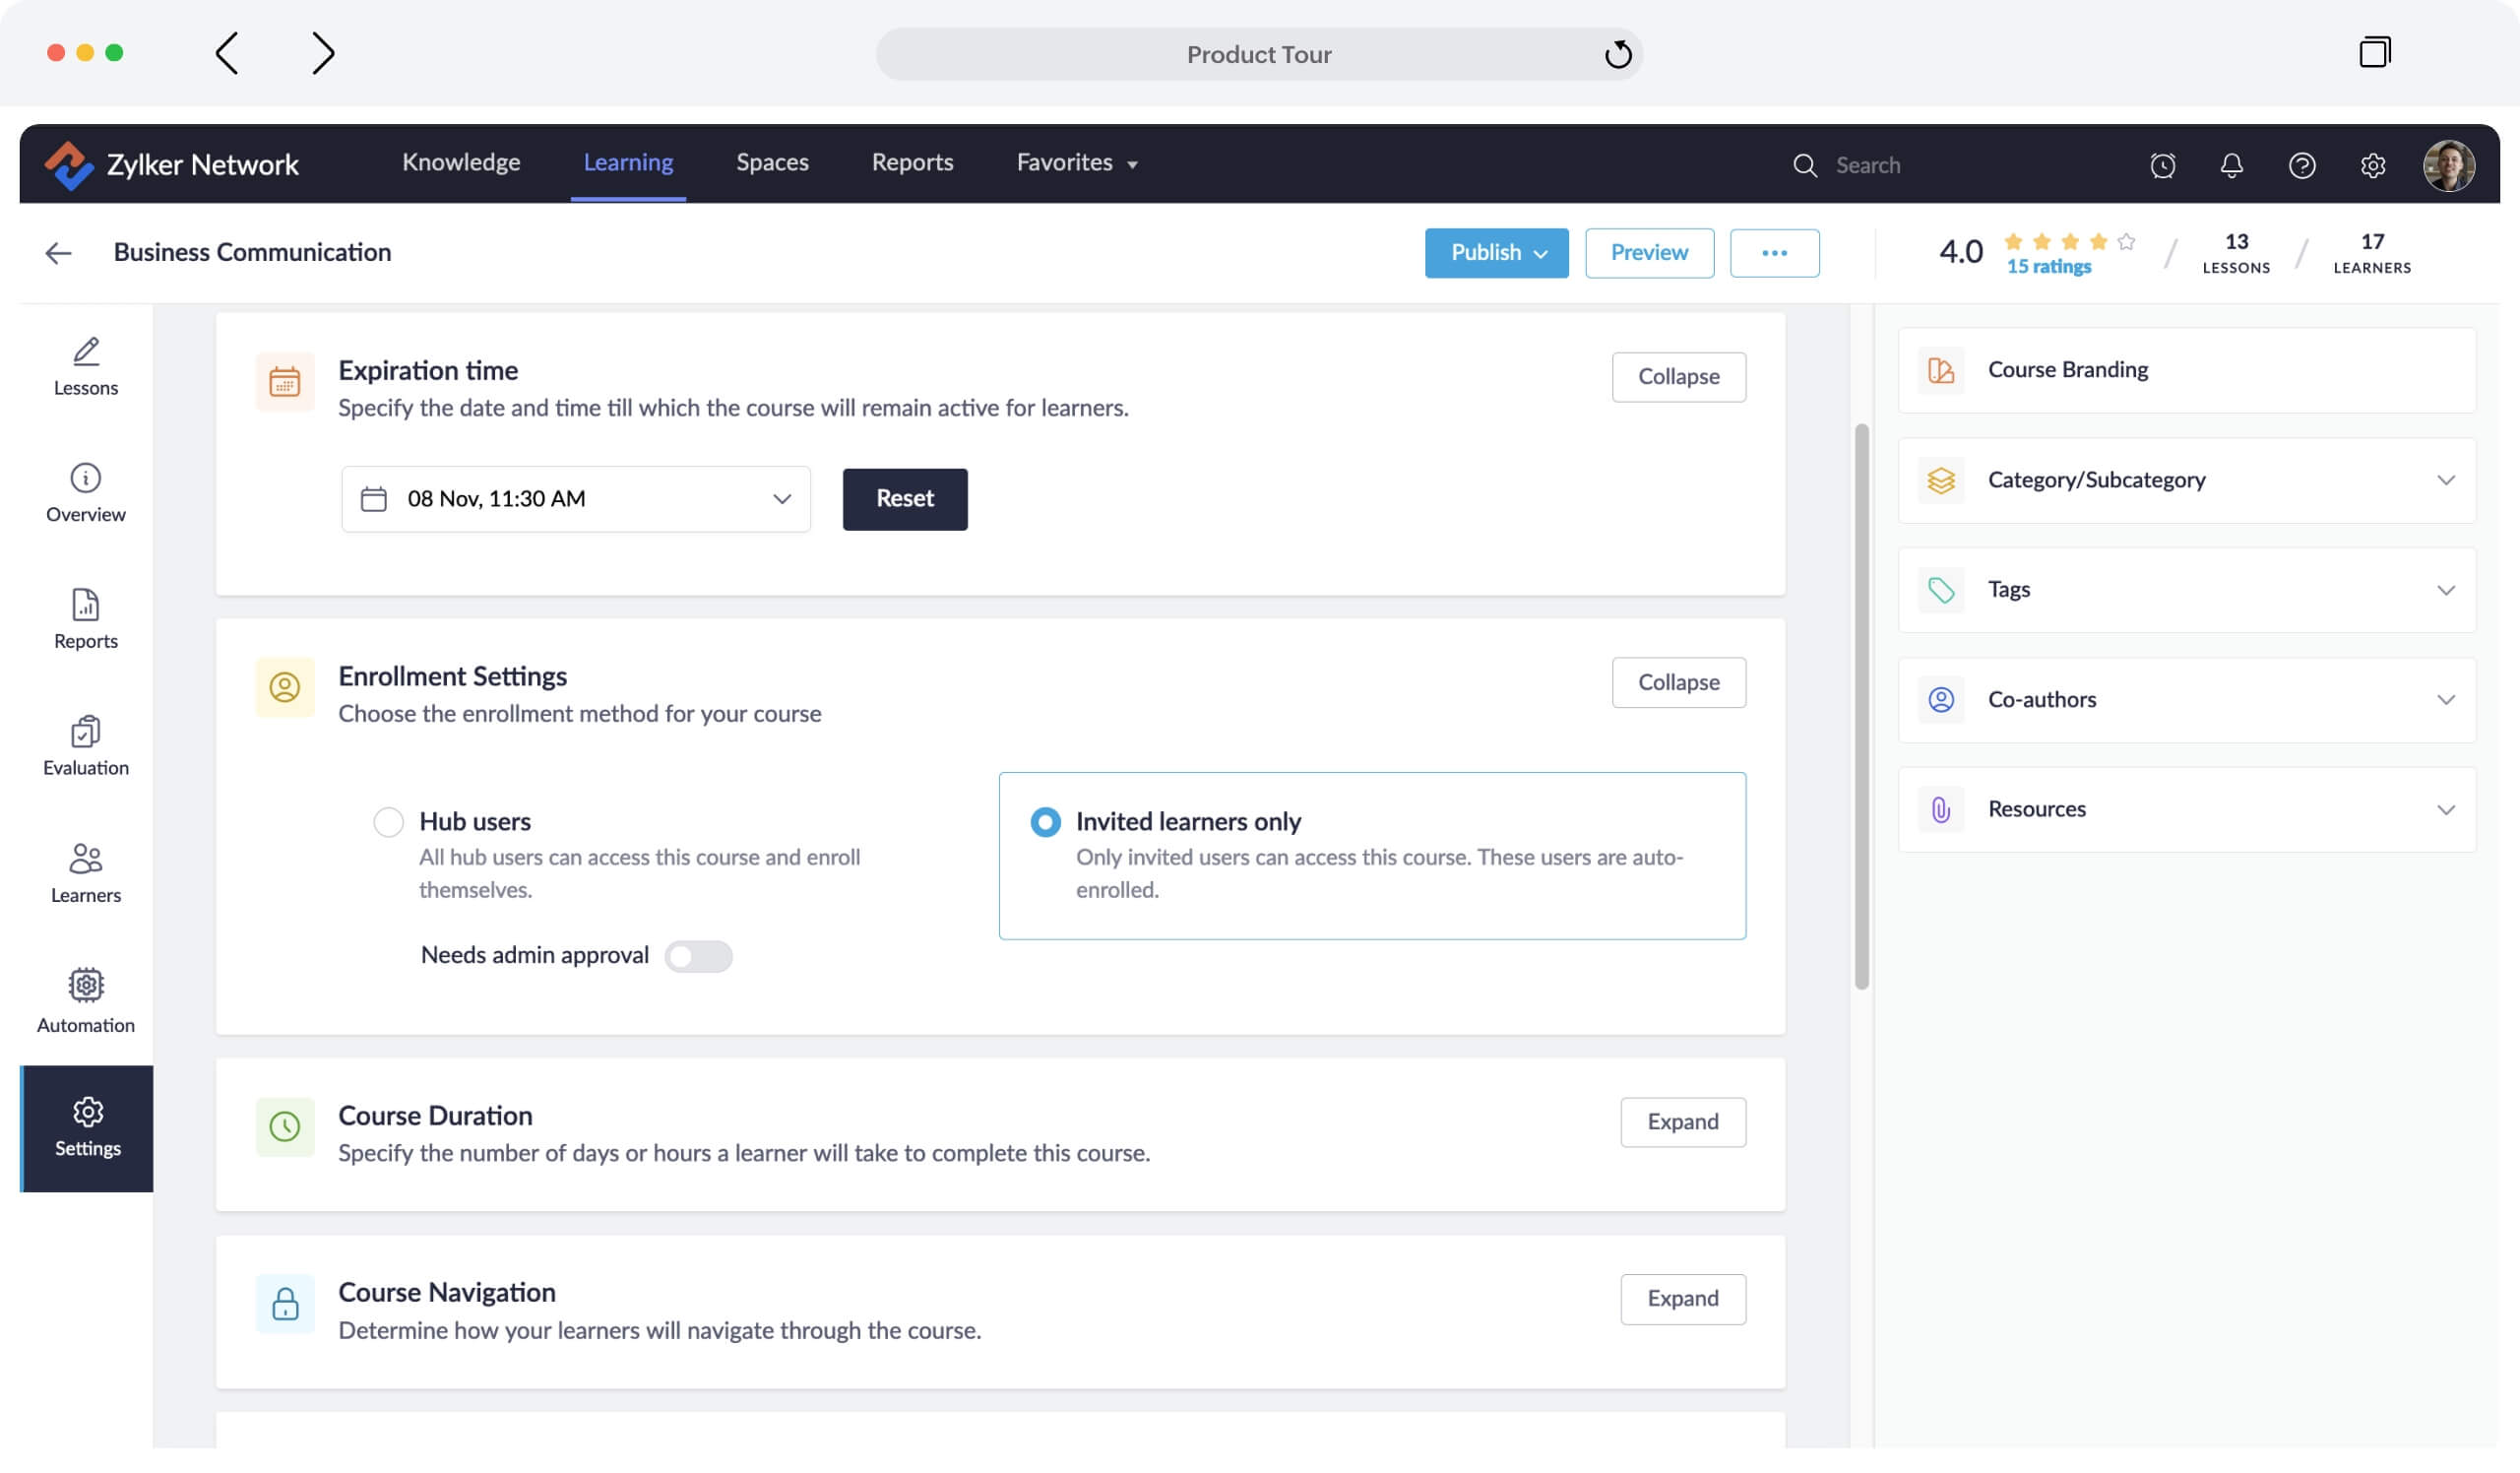
Task: View Learners via the sidebar icon
Action: point(85,870)
